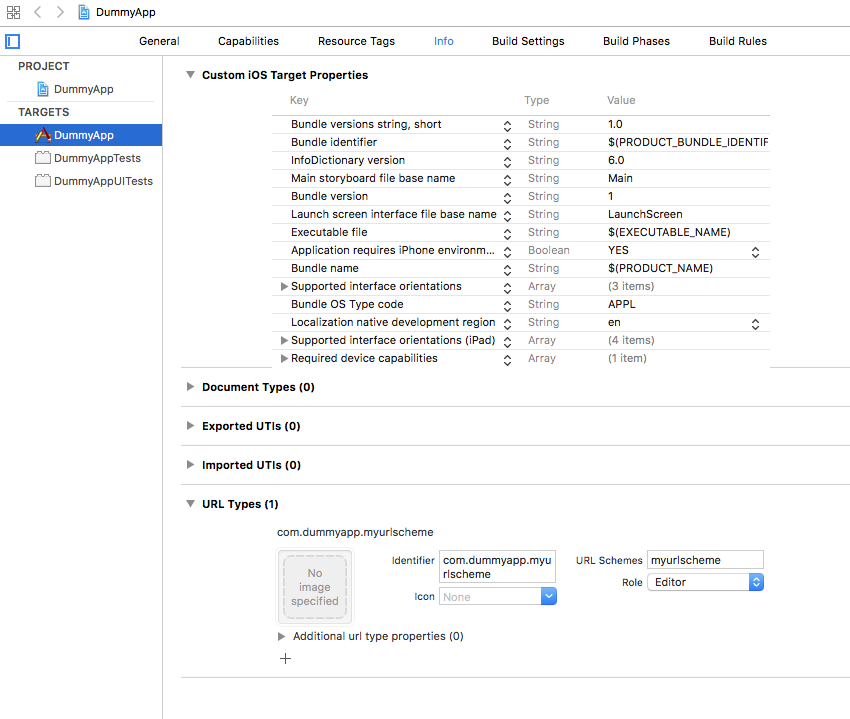Open the Icon combo box dropdown
This screenshot has height=719, width=850.
(x=549, y=596)
